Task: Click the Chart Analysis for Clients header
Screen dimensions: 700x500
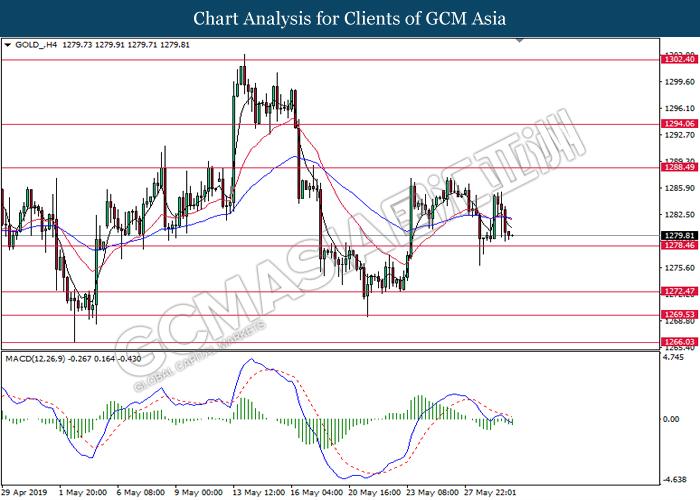Action: click(350, 19)
